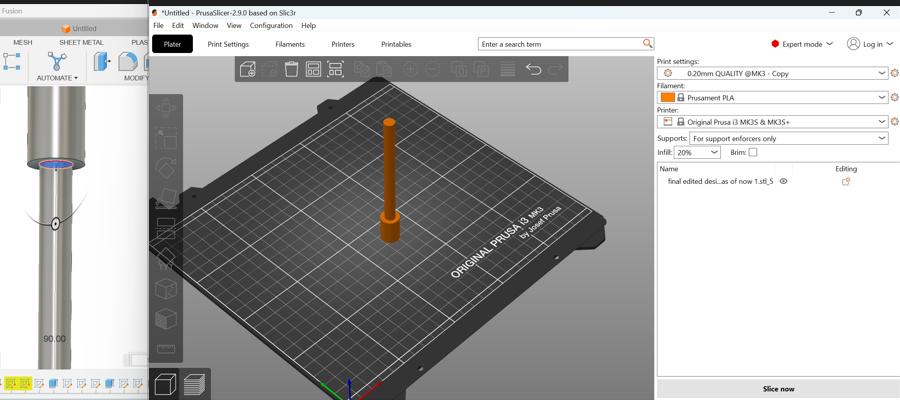Click the Remove instance minus icon
The width and height of the screenshot is (900, 400).
[x=432, y=69]
